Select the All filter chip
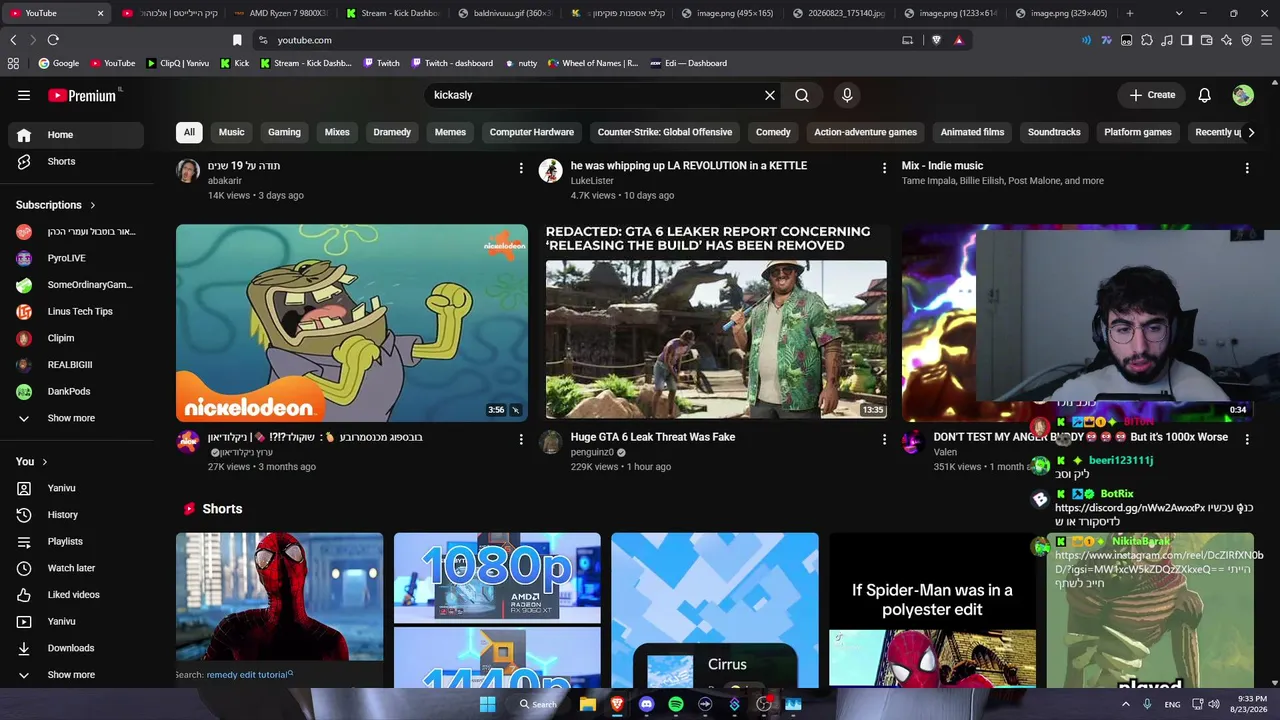Viewport: 1280px width, 720px height. 189,132
